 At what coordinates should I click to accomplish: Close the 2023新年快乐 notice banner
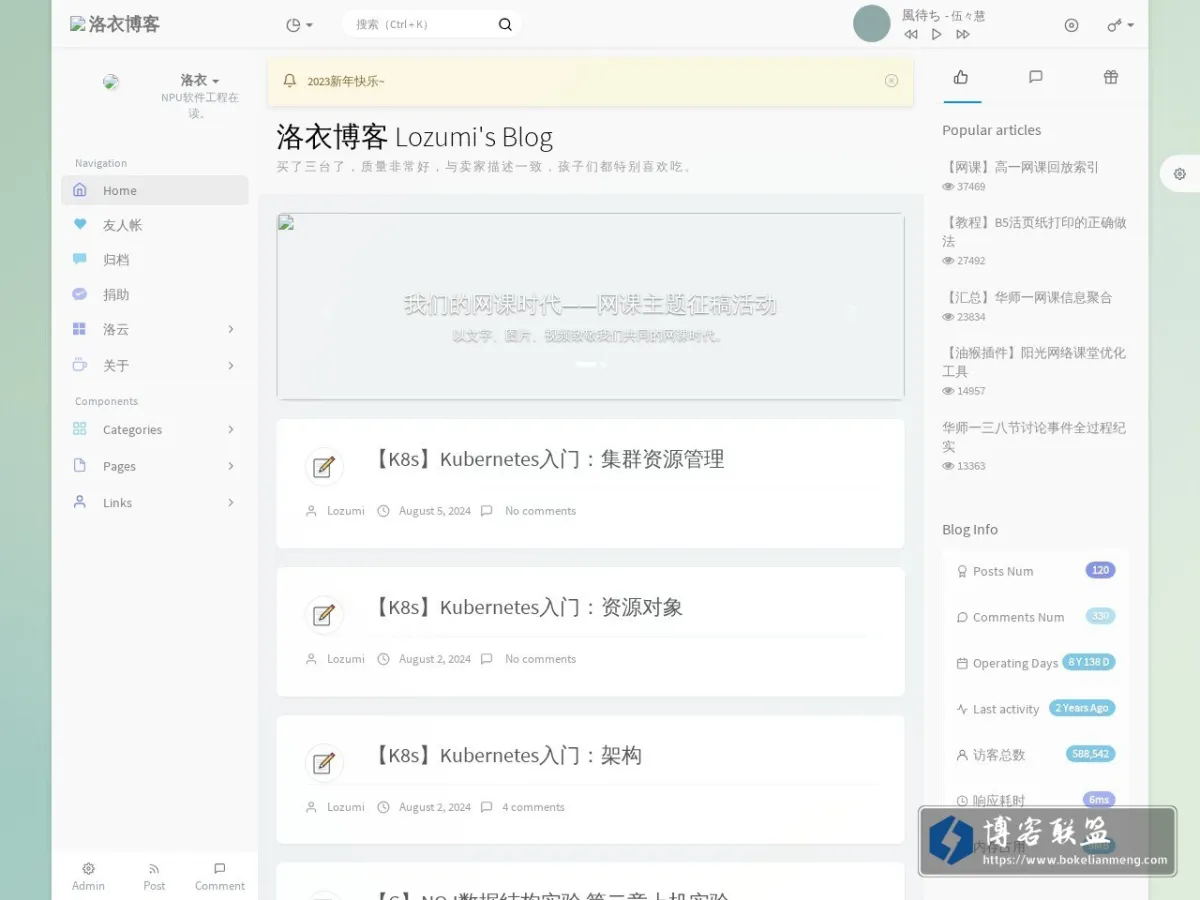(x=891, y=81)
